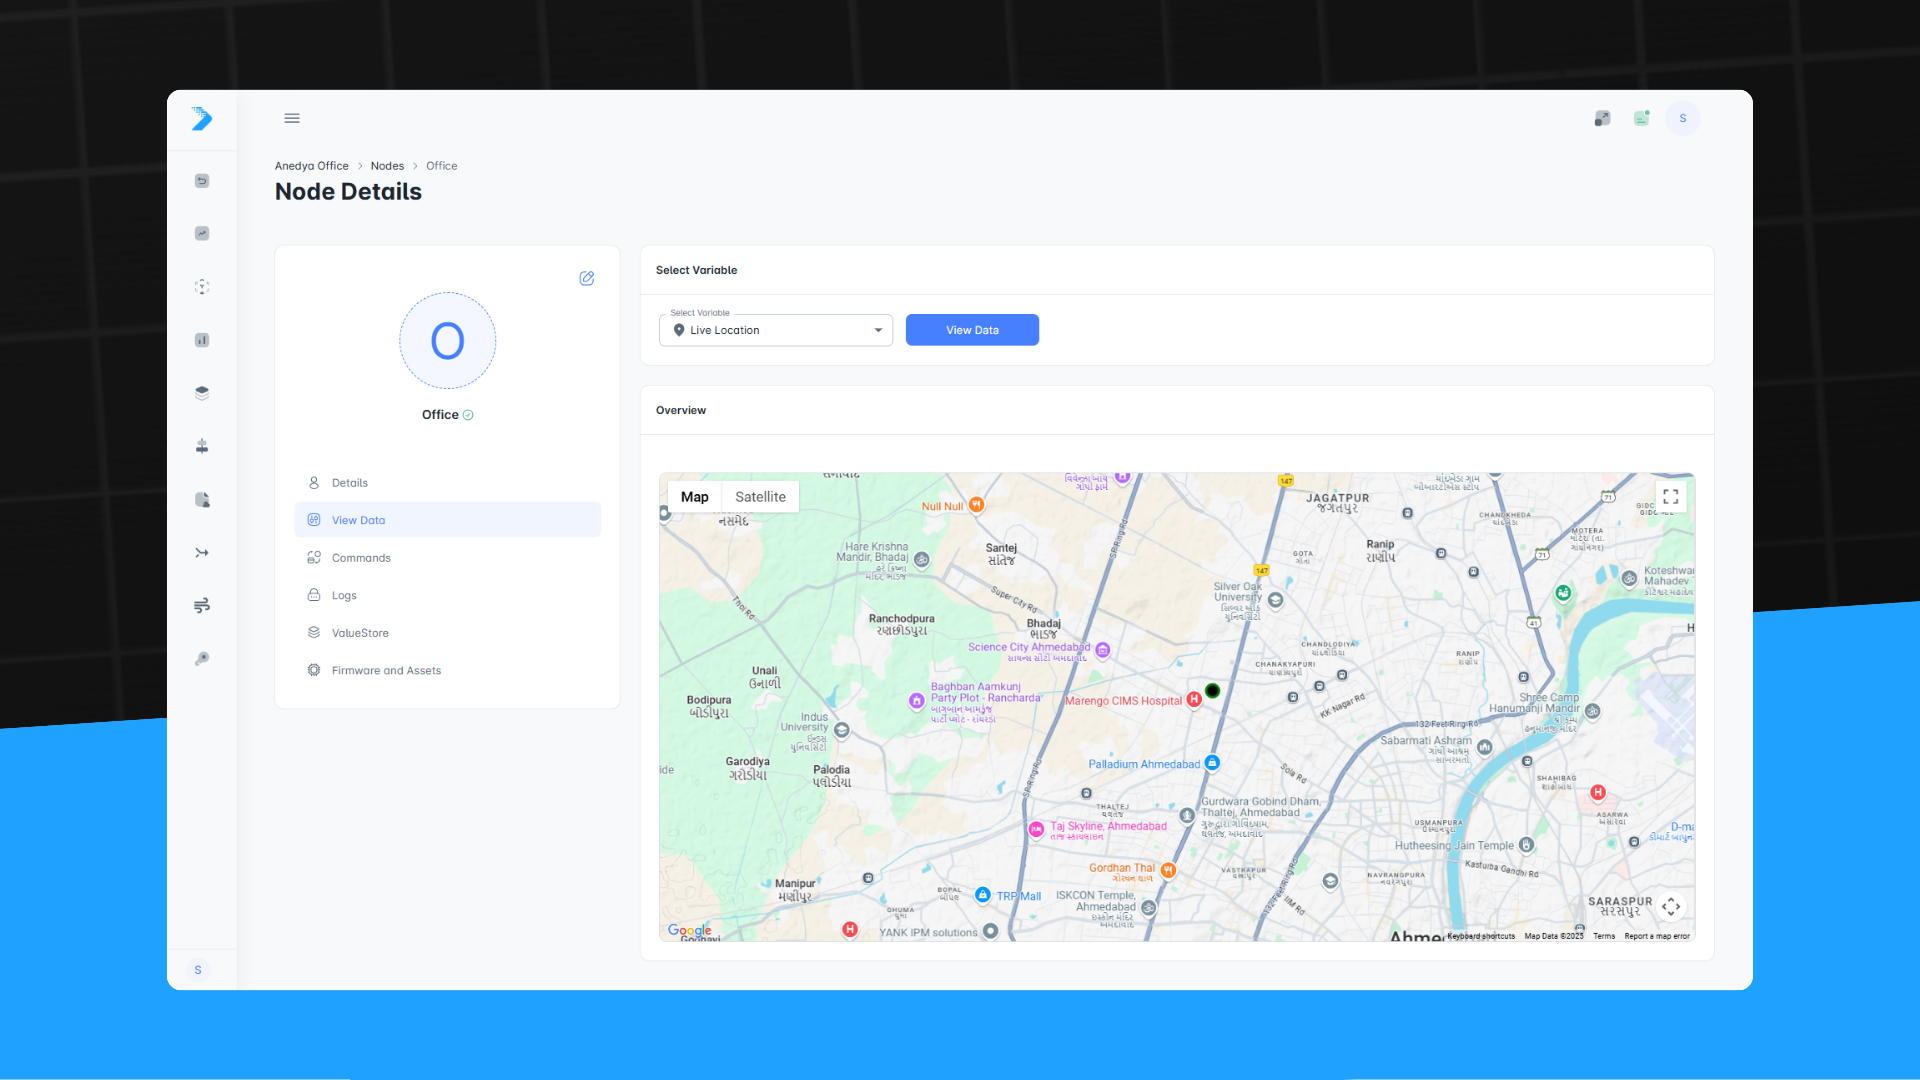The image size is (1920, 1080).
Task: Expand the Select Variable dropdown
Action: pos(776,330)
